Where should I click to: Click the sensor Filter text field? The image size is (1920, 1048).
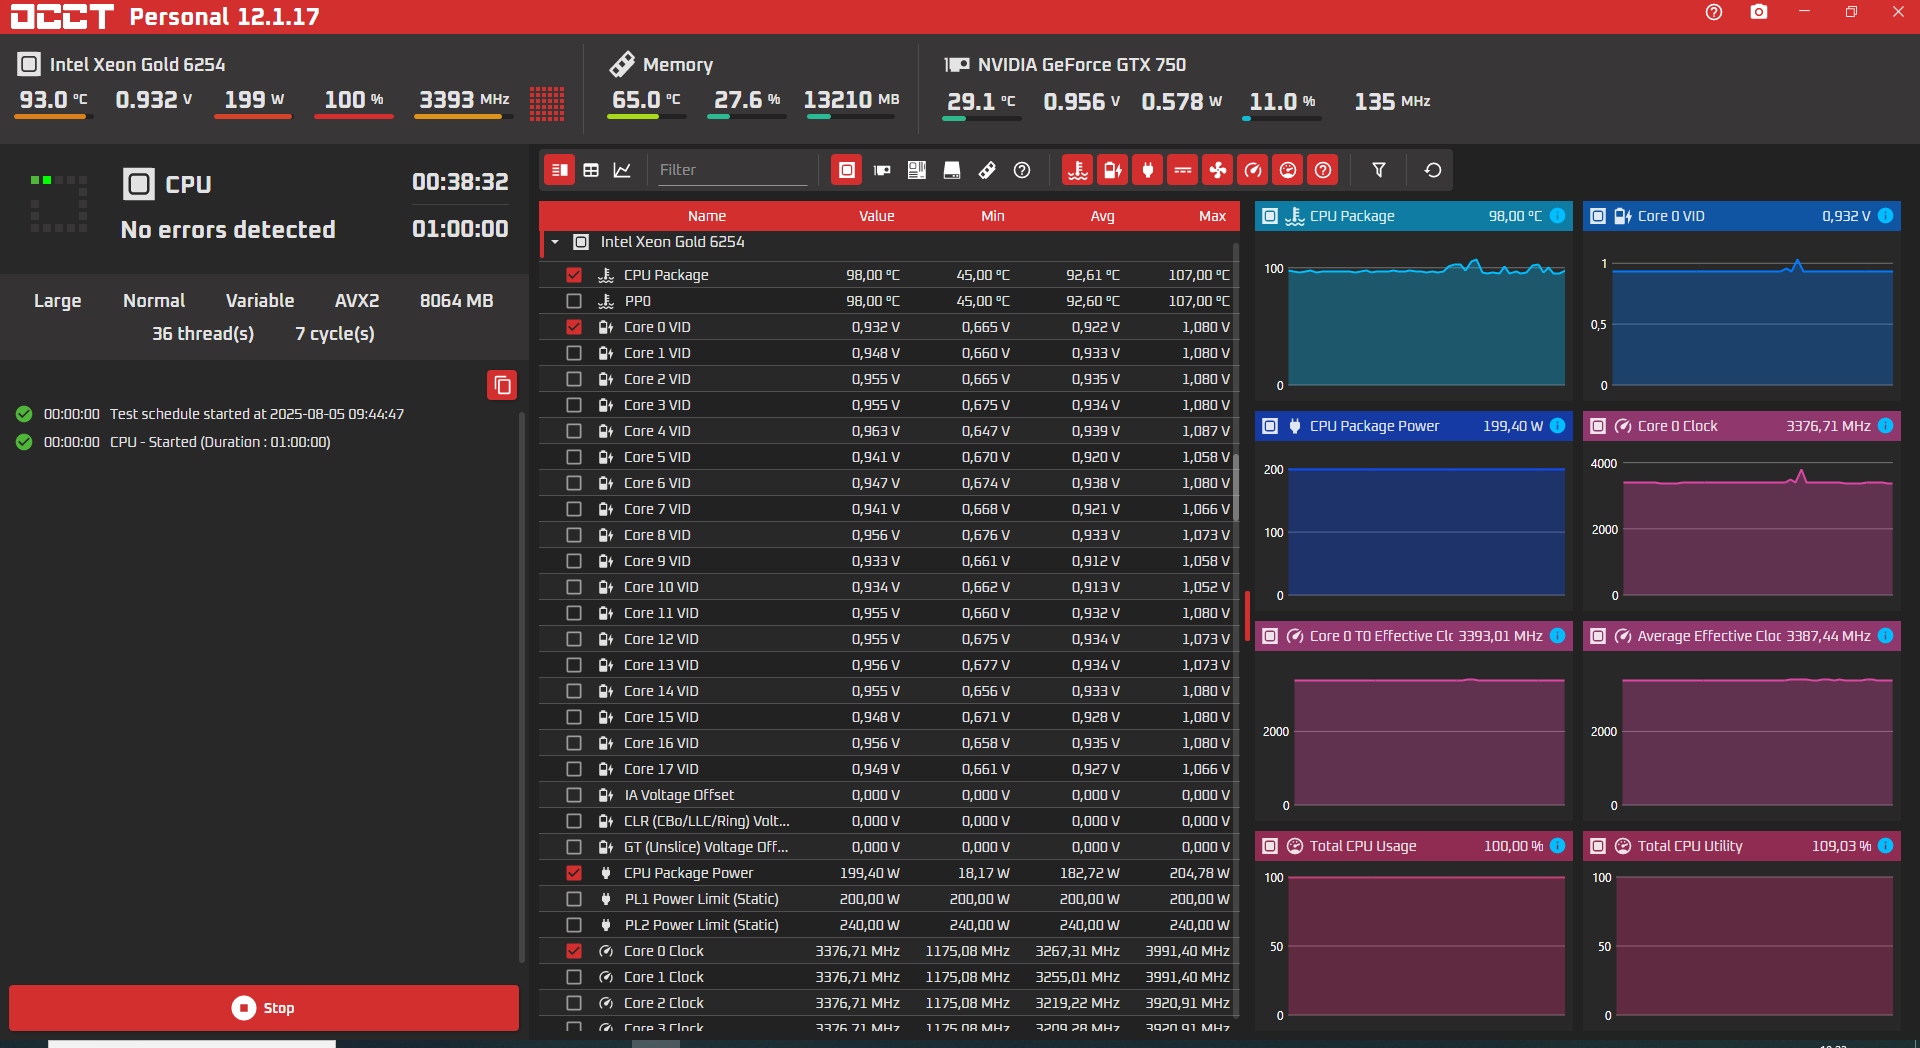(x=730, y=170)
